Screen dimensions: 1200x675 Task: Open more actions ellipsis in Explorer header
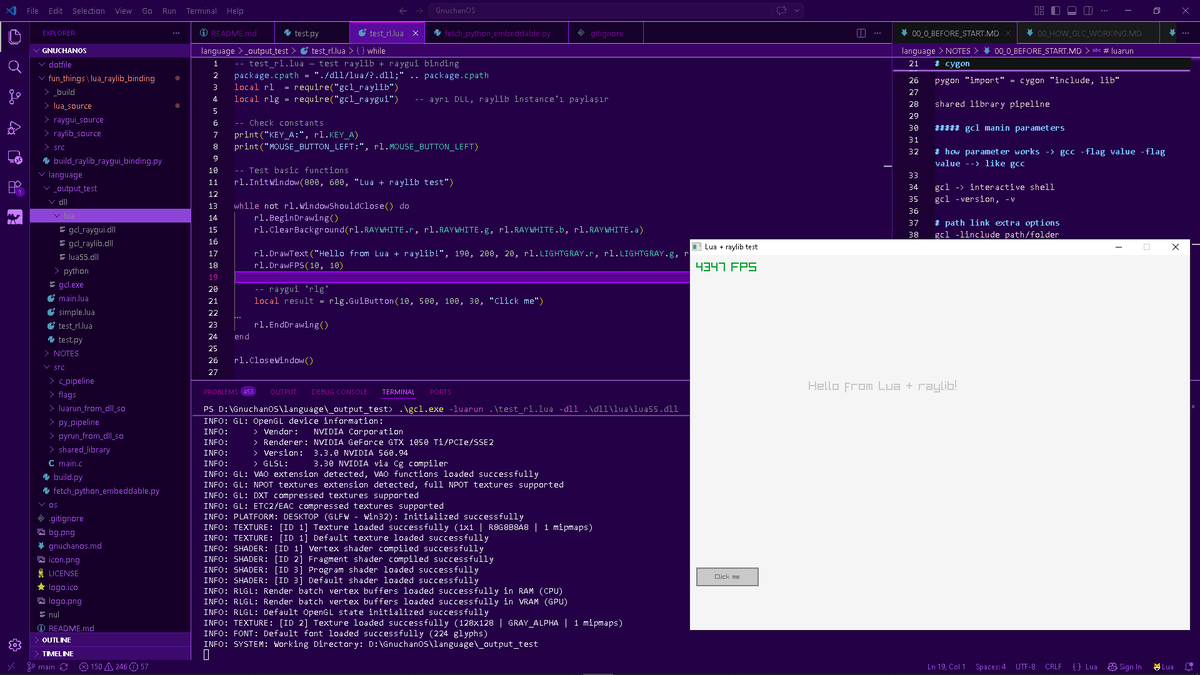point(177,33)
